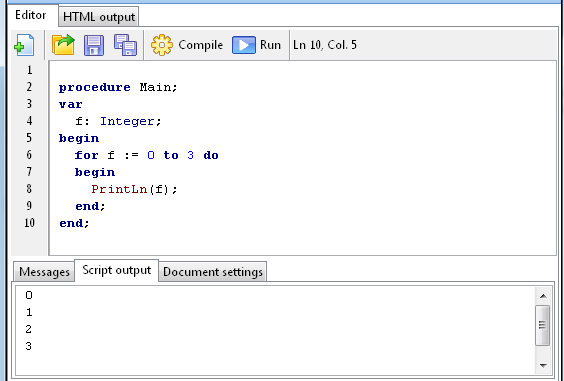This screenshot has height=381, width=564.
Task: Click the 'end;' on line 9
Action: click(x=90, y=207)
